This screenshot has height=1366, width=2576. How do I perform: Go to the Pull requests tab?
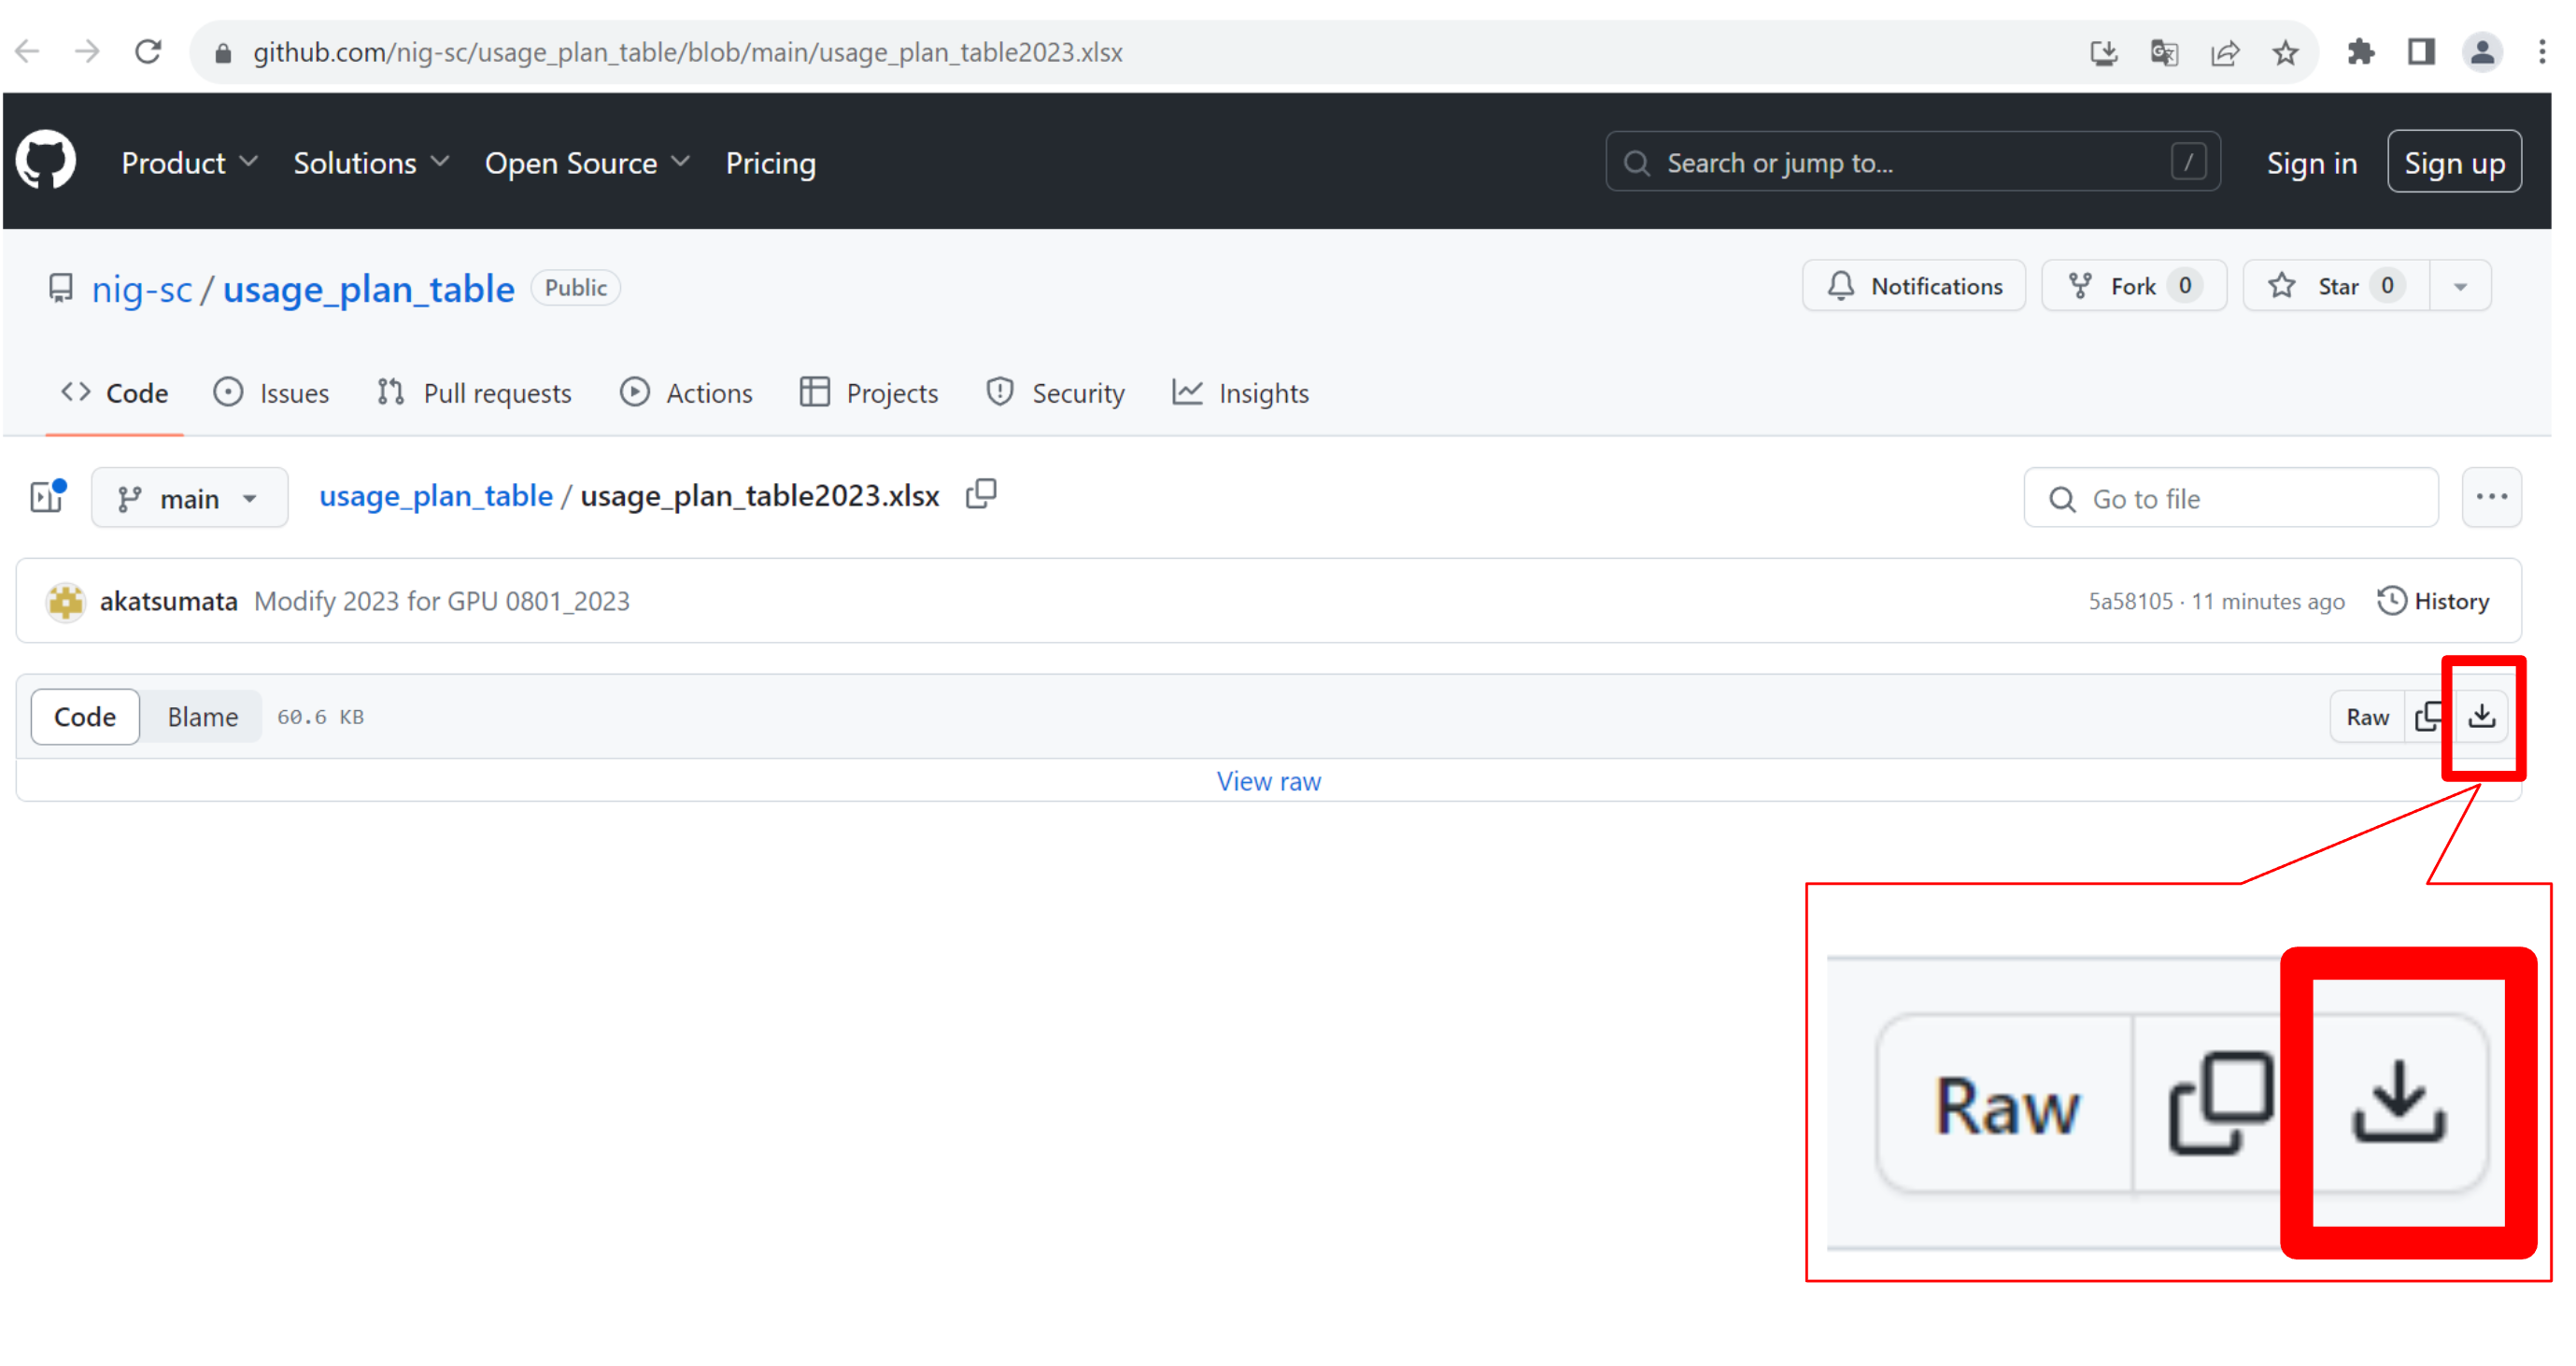pyautogui.click(x=475, y=393)
